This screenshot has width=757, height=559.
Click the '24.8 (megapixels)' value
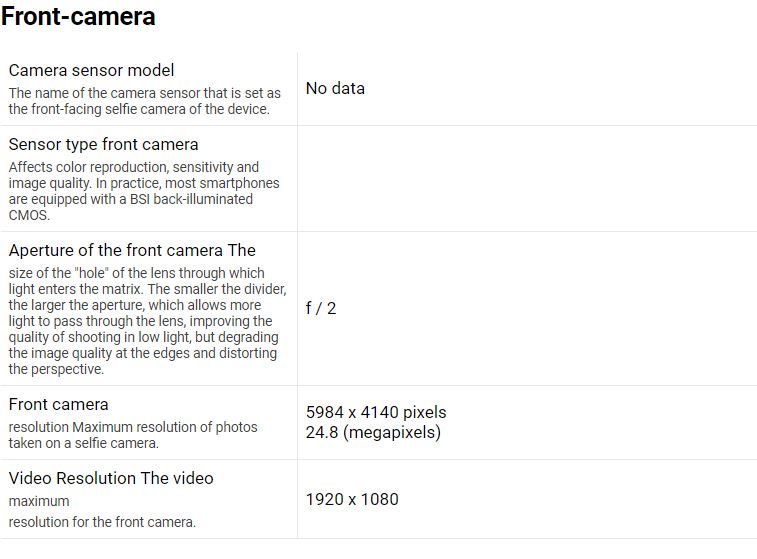click(x=373, y=432)
